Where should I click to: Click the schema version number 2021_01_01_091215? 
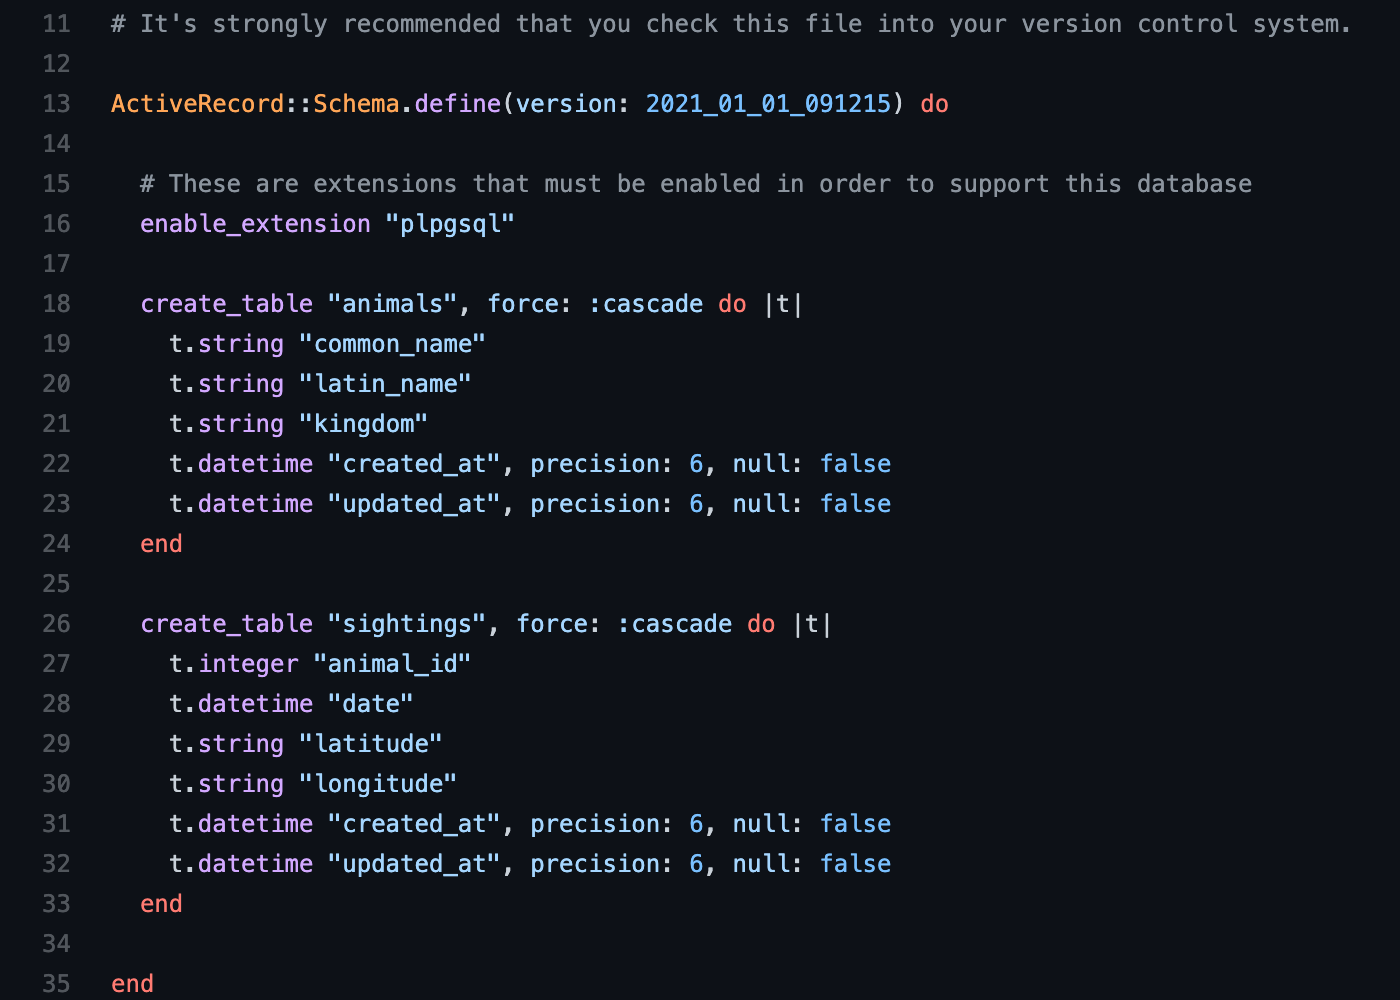(767, 104)
